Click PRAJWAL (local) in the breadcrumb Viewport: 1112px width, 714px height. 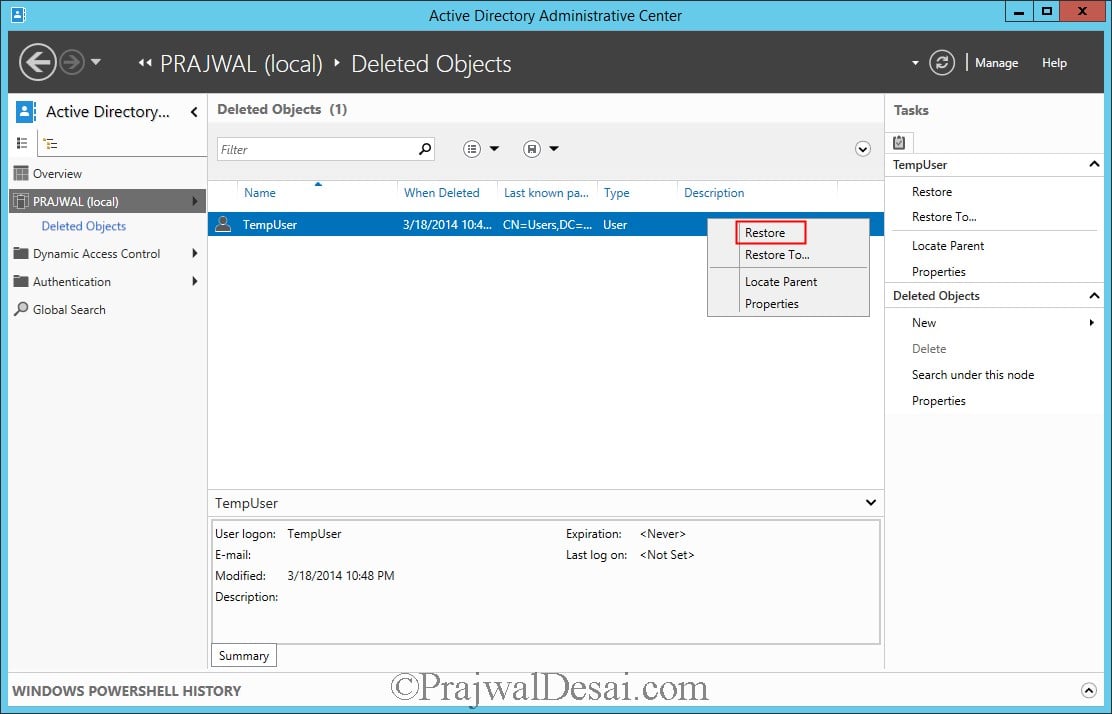pos(241,64)
